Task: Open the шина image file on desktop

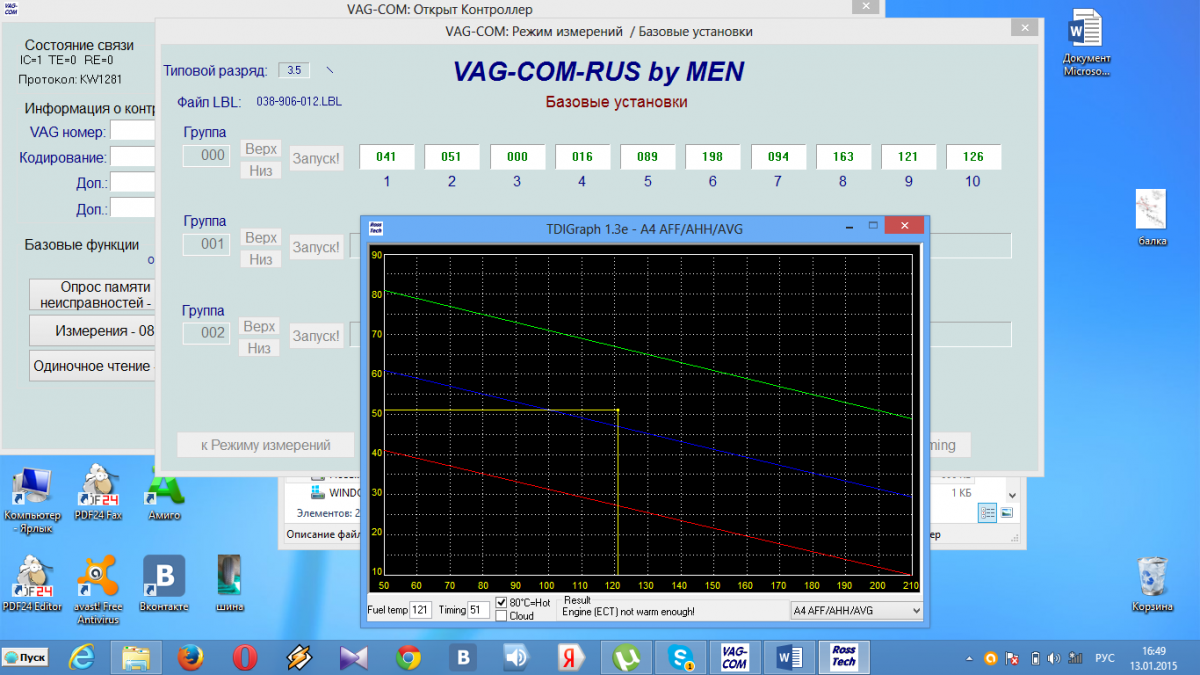Action: pyautogui.click(x=229, y=584)
